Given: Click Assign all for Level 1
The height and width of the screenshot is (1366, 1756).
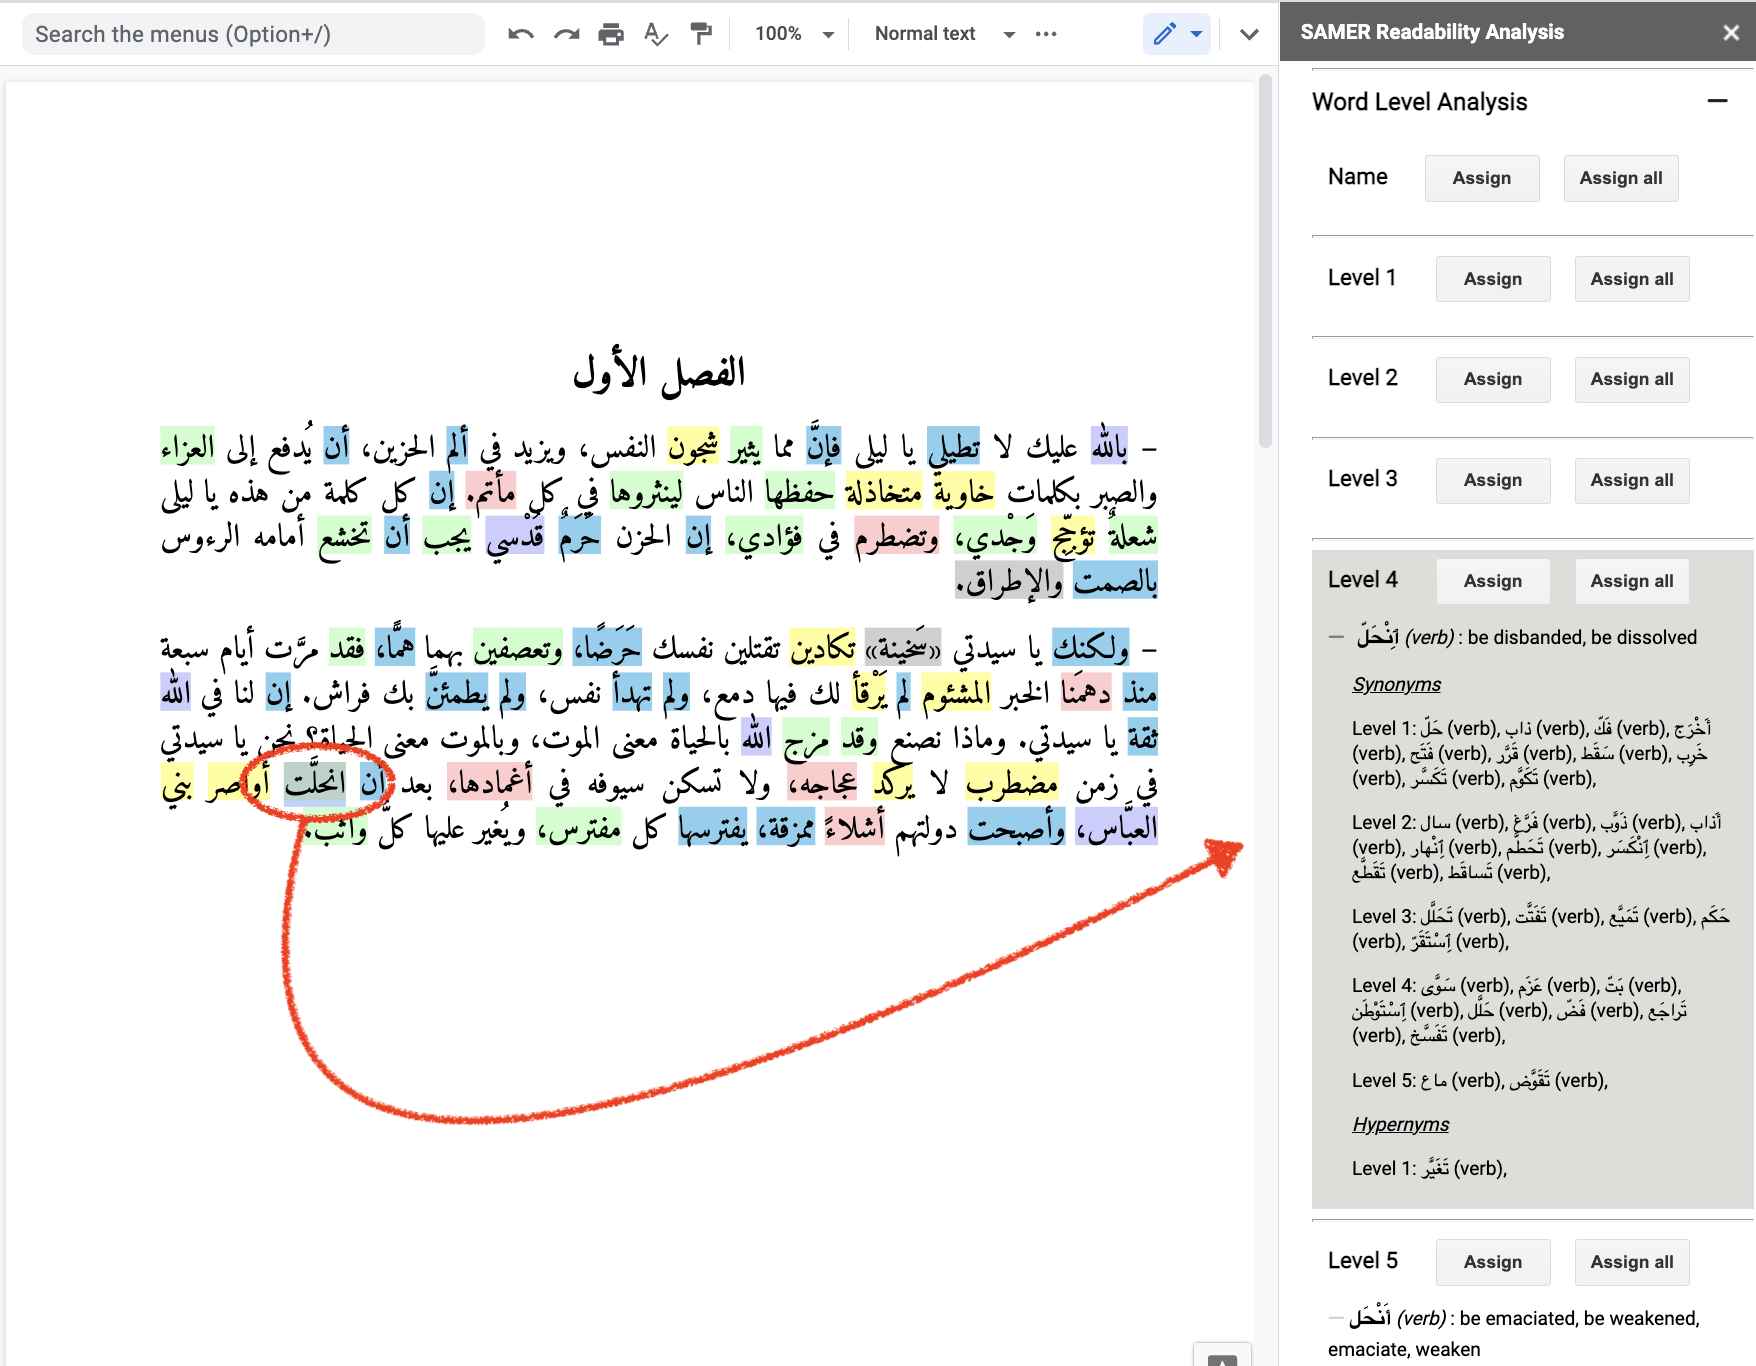Looking at the screenshot, I should [x=1632, y=279].
